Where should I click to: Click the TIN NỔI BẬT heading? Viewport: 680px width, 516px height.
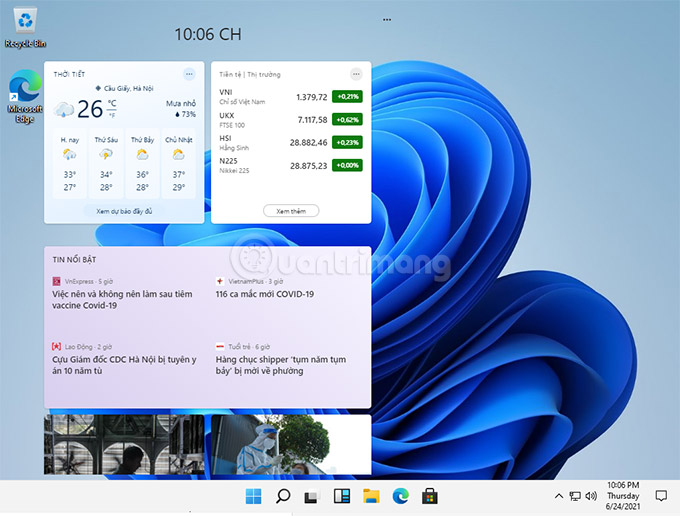point(74,259)
